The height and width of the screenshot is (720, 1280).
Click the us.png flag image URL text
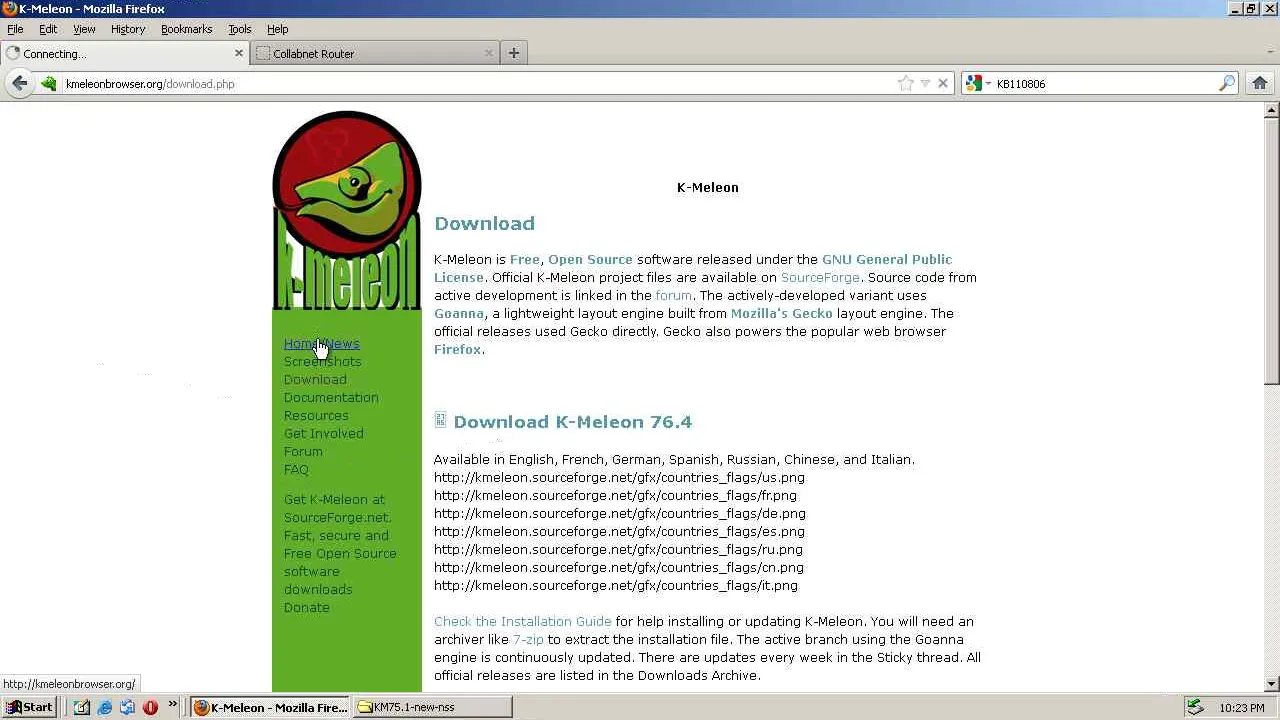pos(619,478)
